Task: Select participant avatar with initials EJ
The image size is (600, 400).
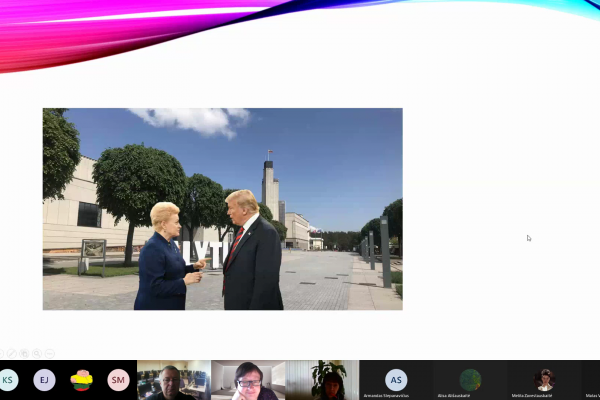Action: tap(44, 380)
